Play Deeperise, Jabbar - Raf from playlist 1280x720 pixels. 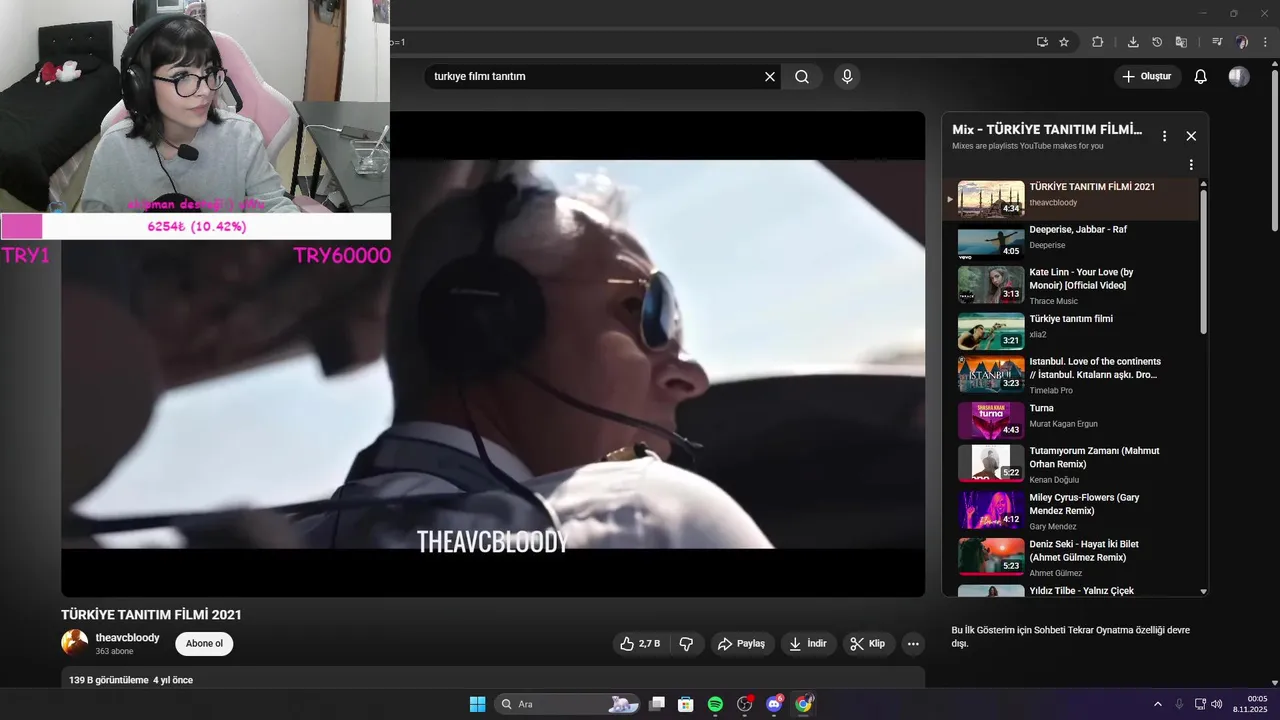(1070, 243)
